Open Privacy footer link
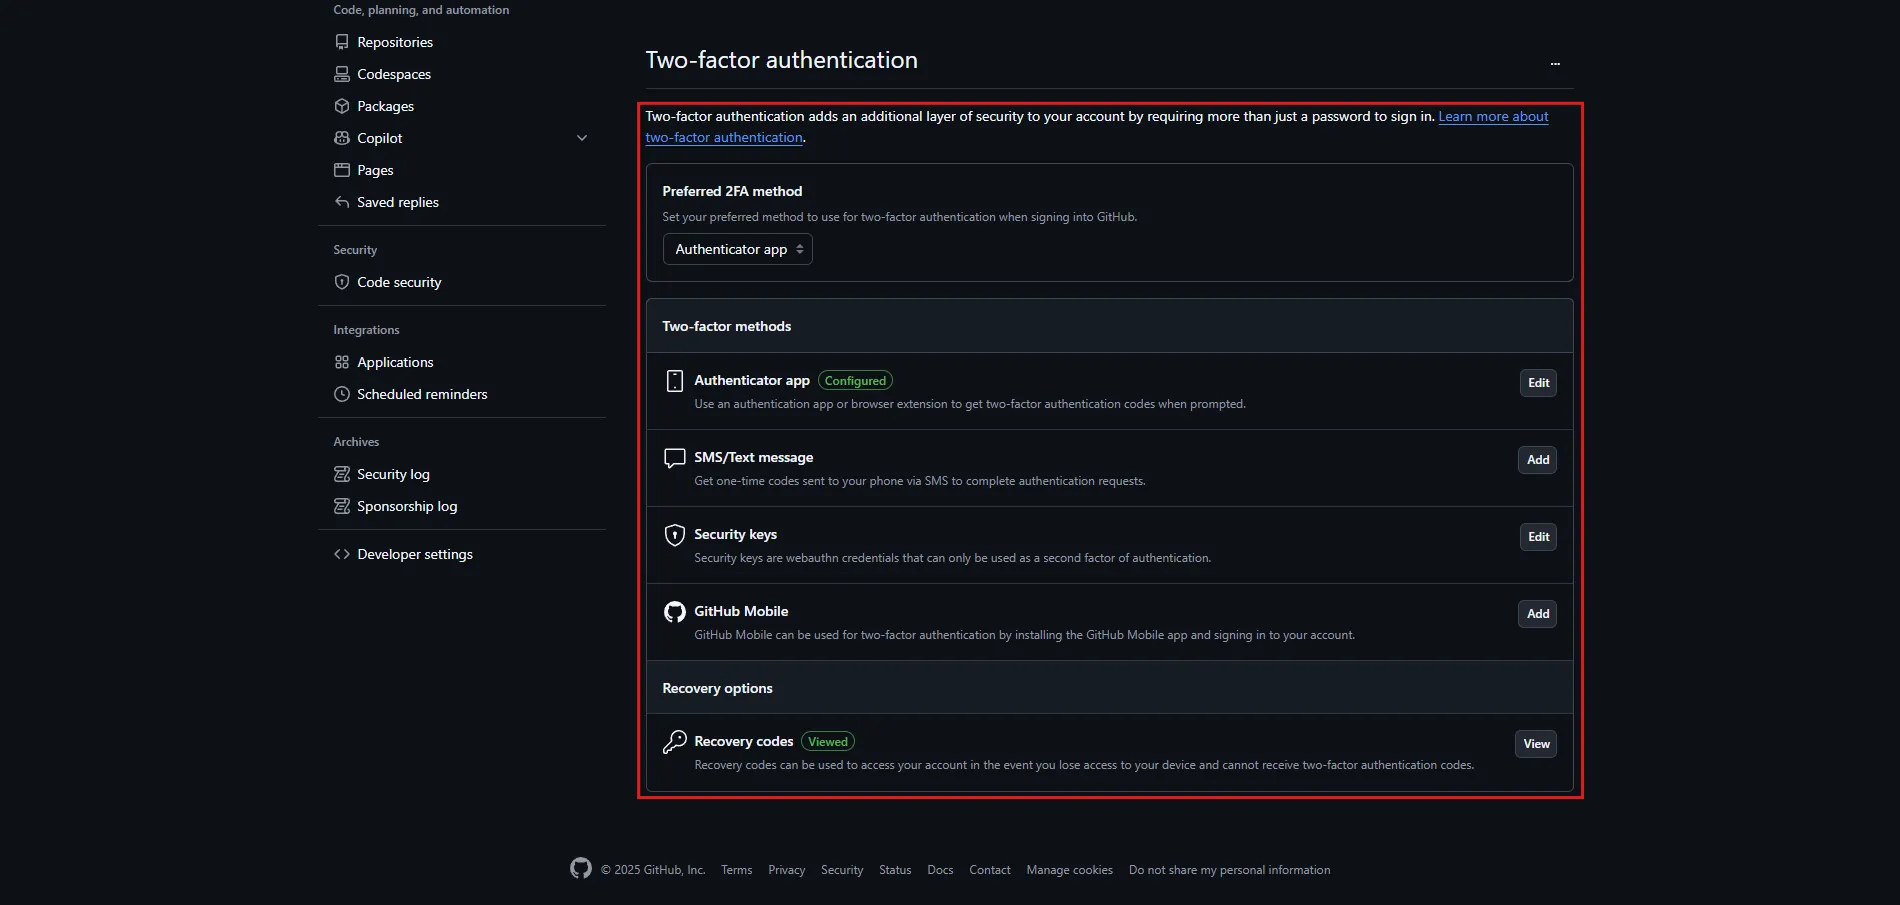Screen dimensions: 1900x905 click(x=786, y=870)
